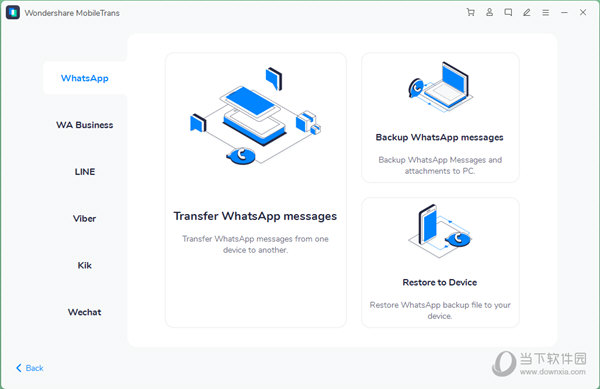Click the Transfer WhatsApp messages illustration
This screenshot has width=600, height=389.
coord(255,116)
